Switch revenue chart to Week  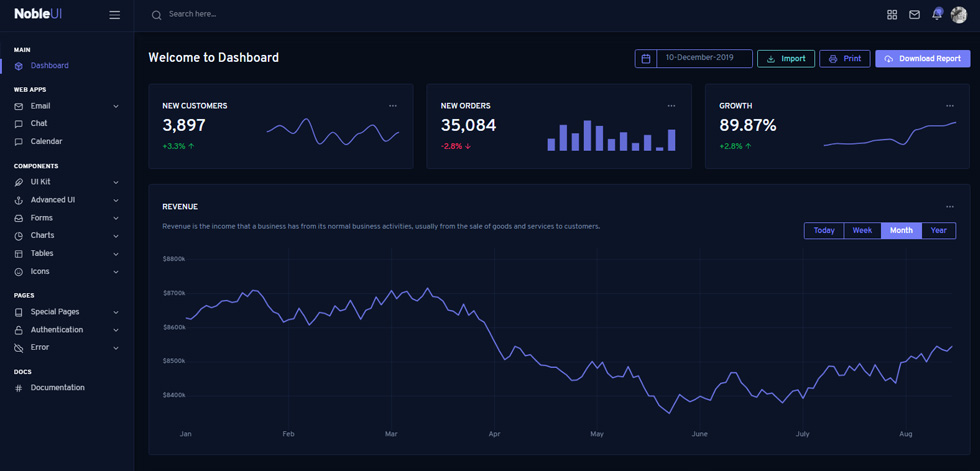[x=862, y=231]
